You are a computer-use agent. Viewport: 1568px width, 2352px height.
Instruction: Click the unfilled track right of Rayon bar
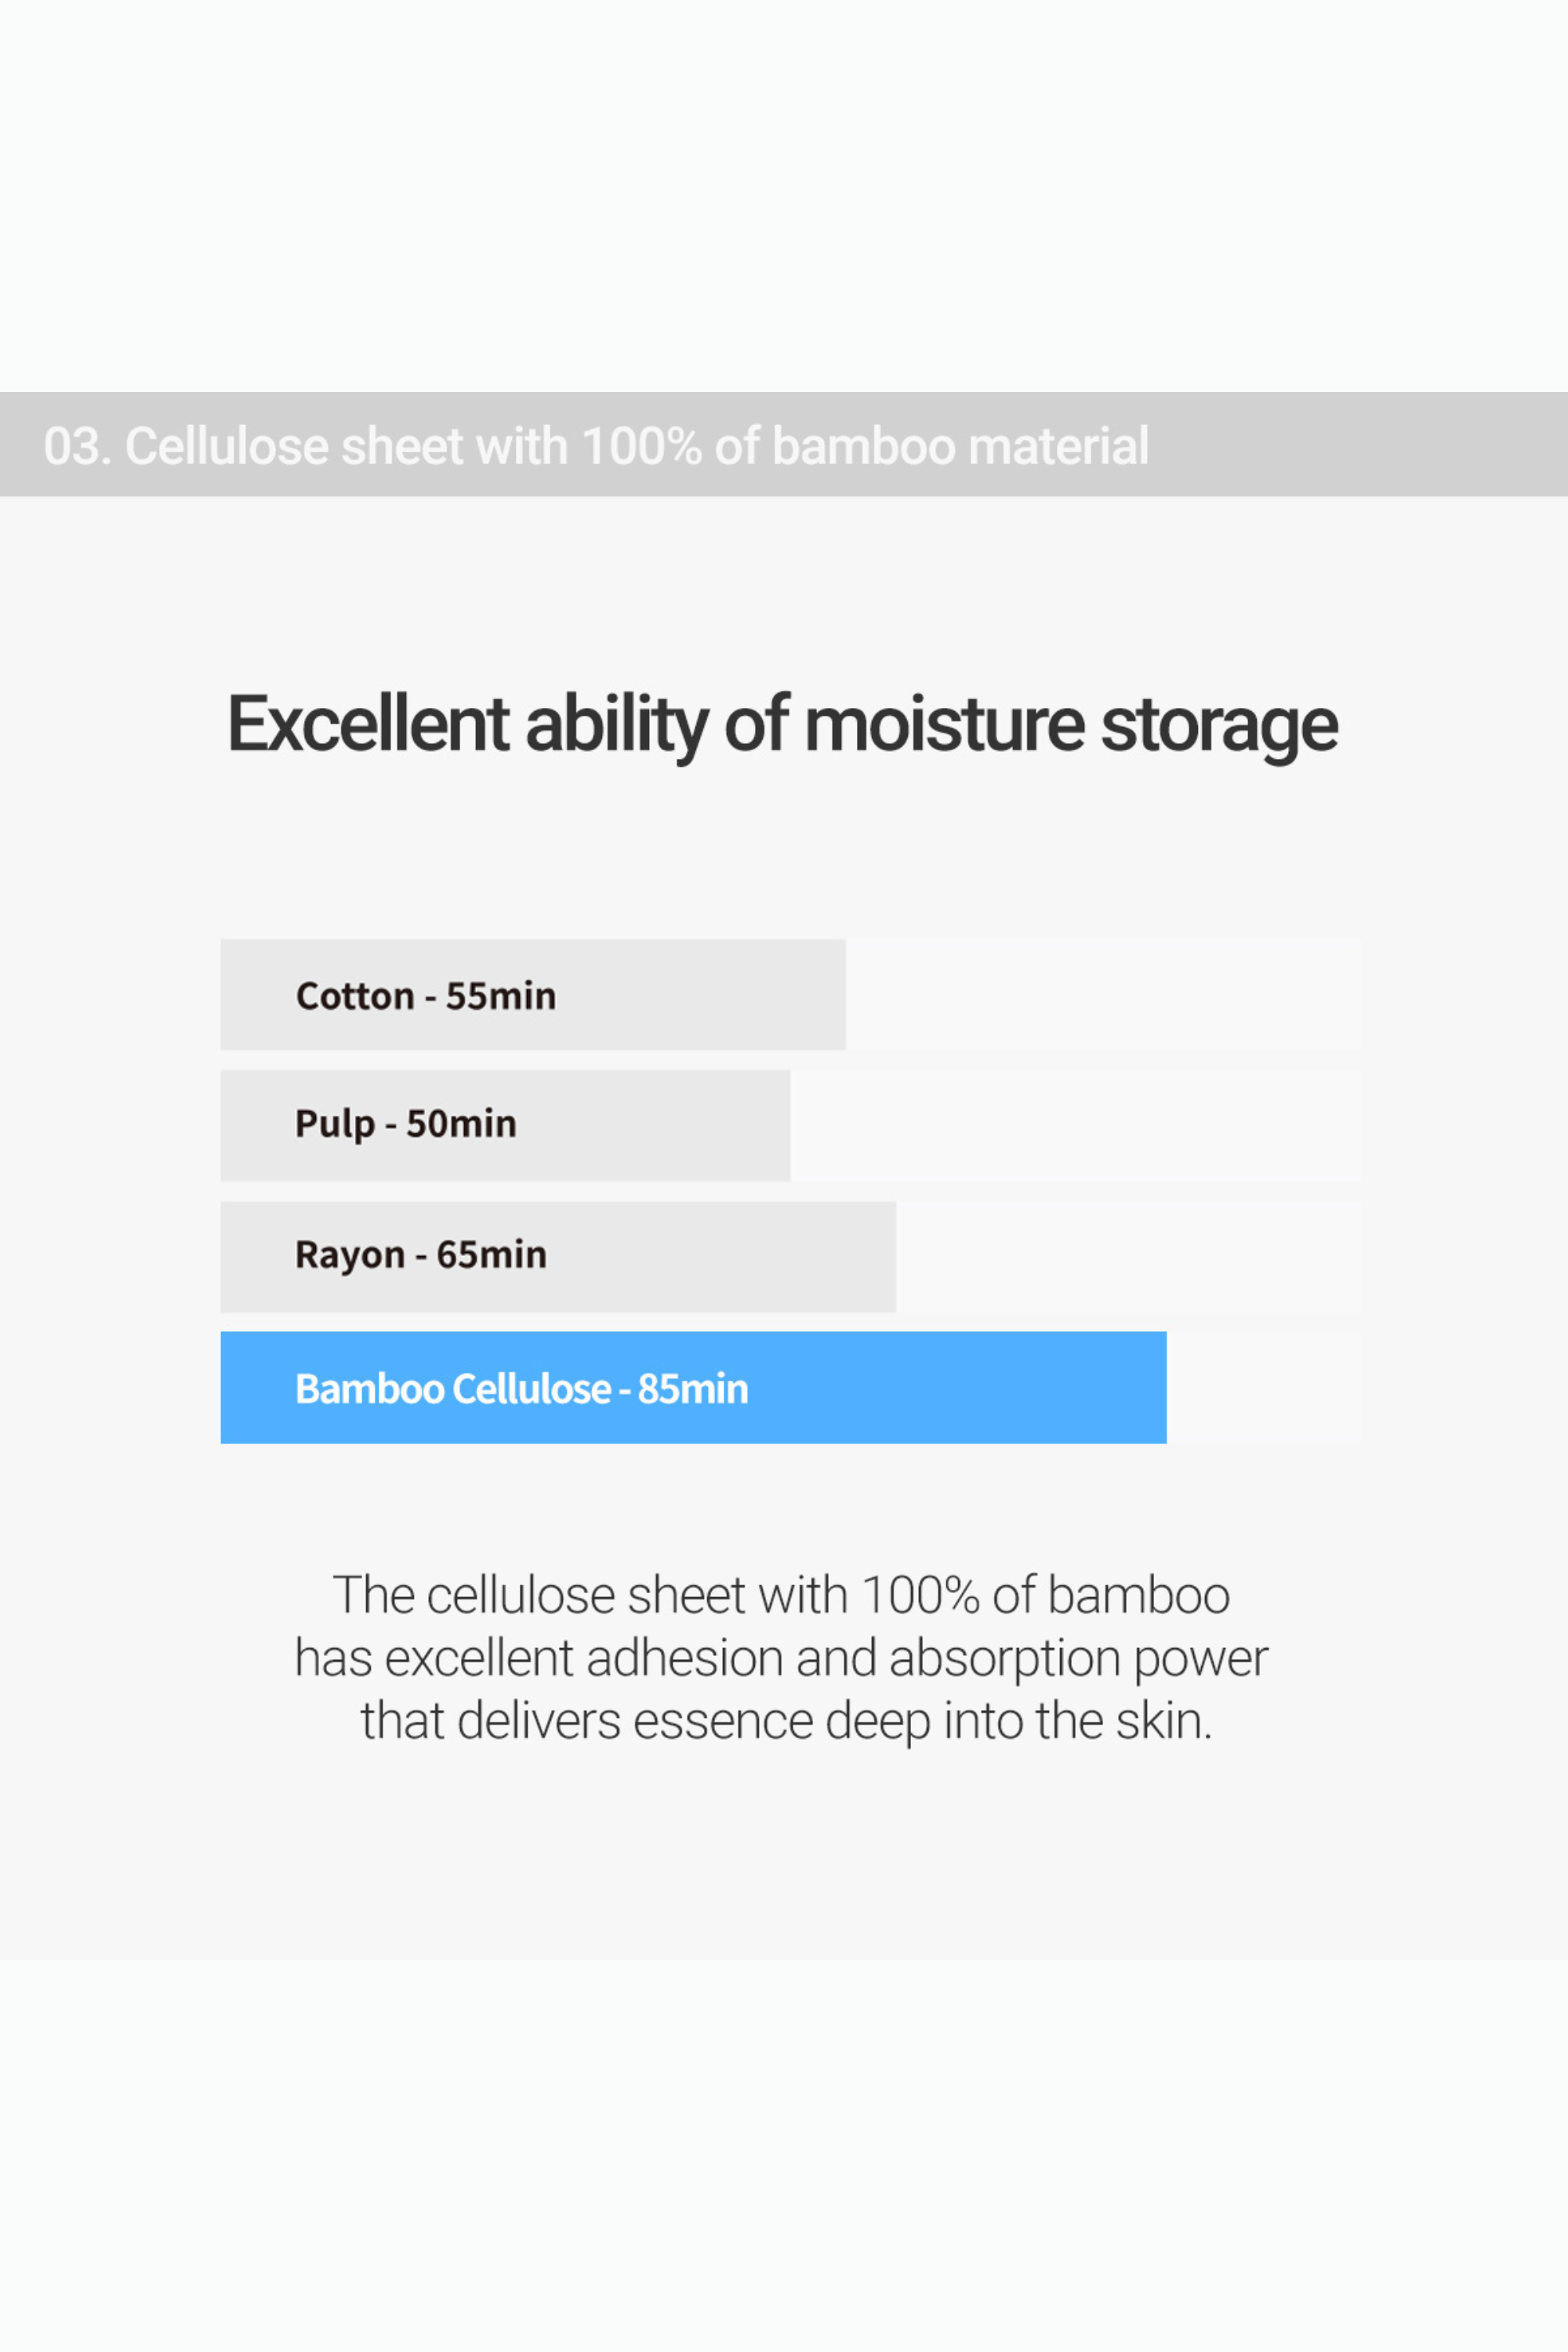(x=1127, y=1257)
